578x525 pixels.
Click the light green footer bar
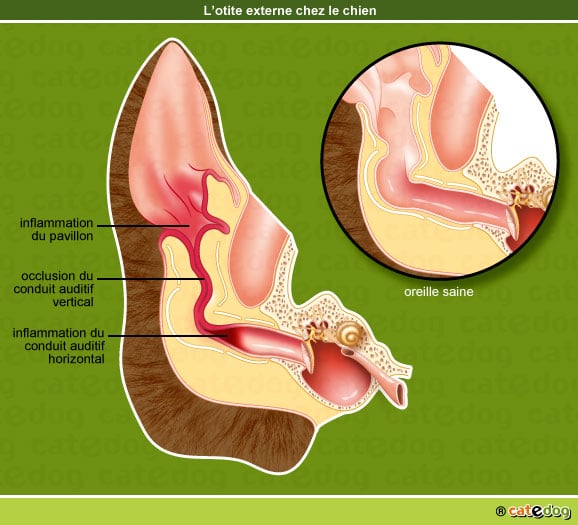pos(289,512)
